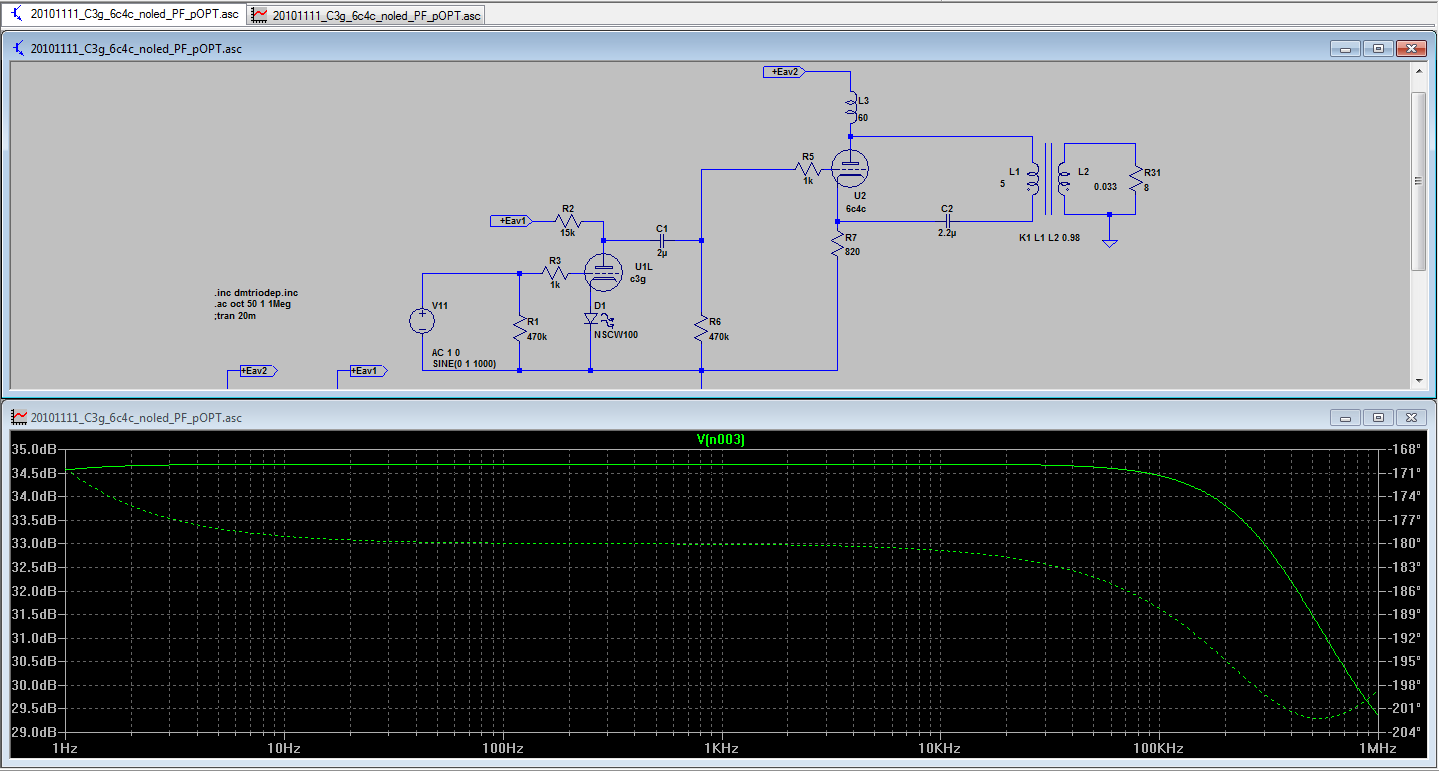Minimize the waveform plot window
1439x771 pixels.
[1345, 416]
